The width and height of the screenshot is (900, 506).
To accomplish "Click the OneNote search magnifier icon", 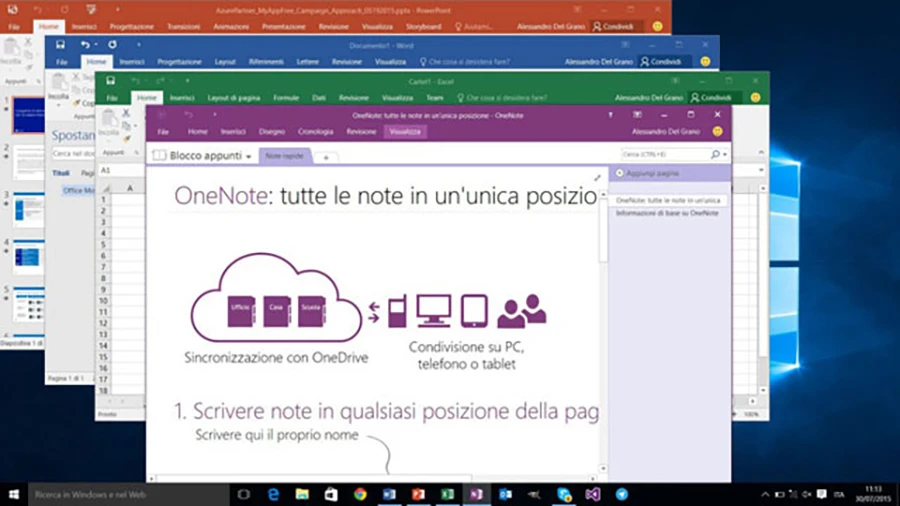I will click(715, 155).
